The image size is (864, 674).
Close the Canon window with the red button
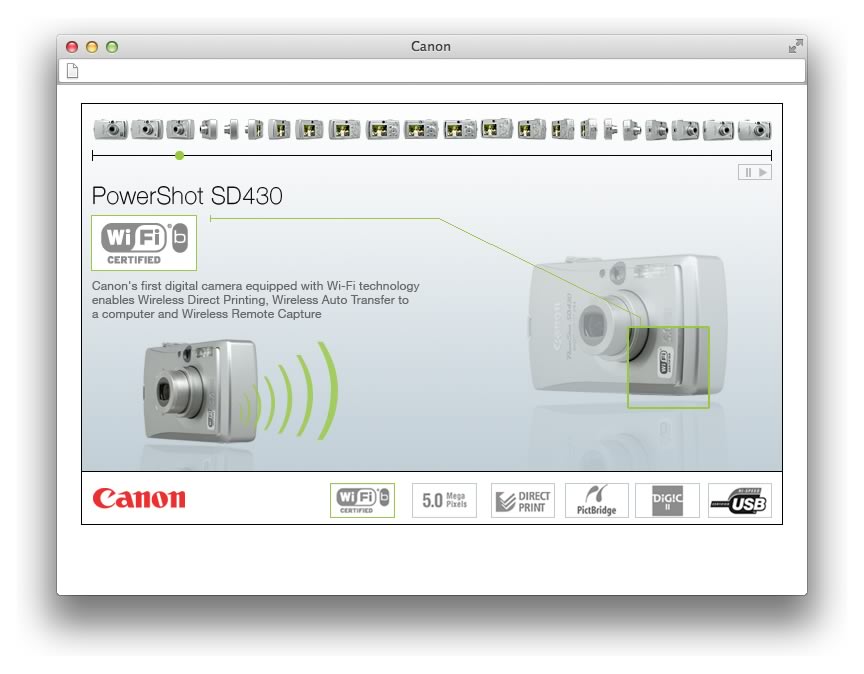click(72, 47)
